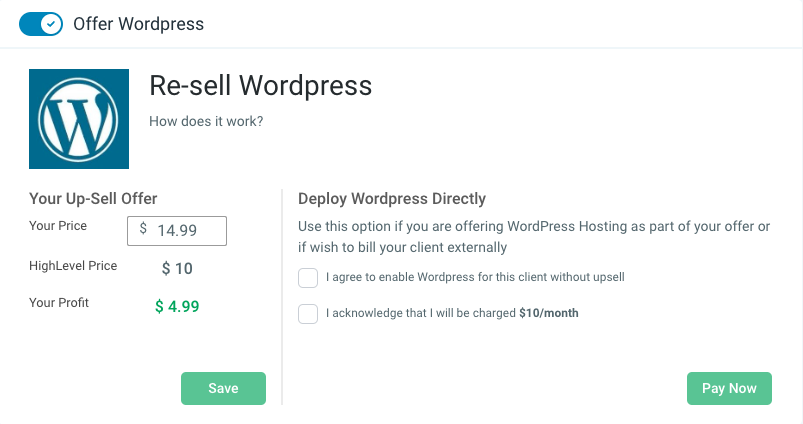The width and height of the screenshot is (803, 424).
Task: Open the 'How does it work?' link
Action: click(206, 121)
